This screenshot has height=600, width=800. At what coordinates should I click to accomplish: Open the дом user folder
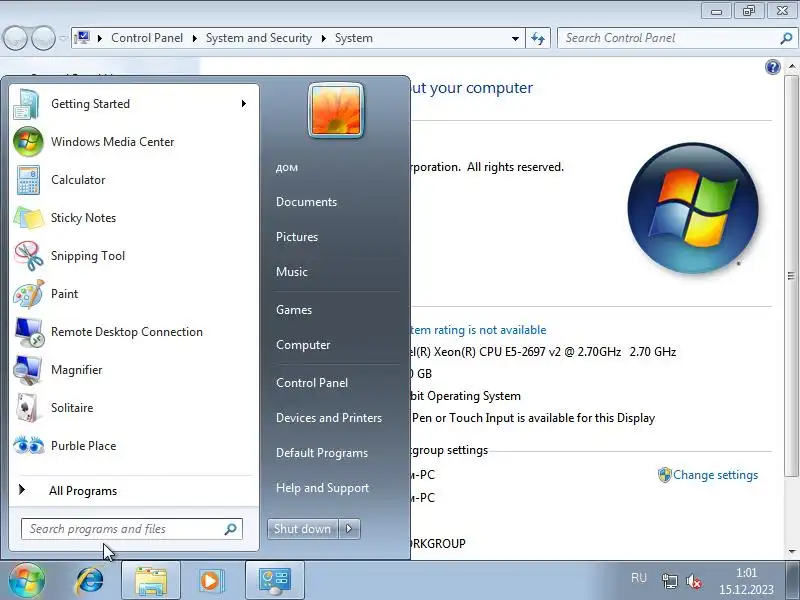click(x=287, y=167)
